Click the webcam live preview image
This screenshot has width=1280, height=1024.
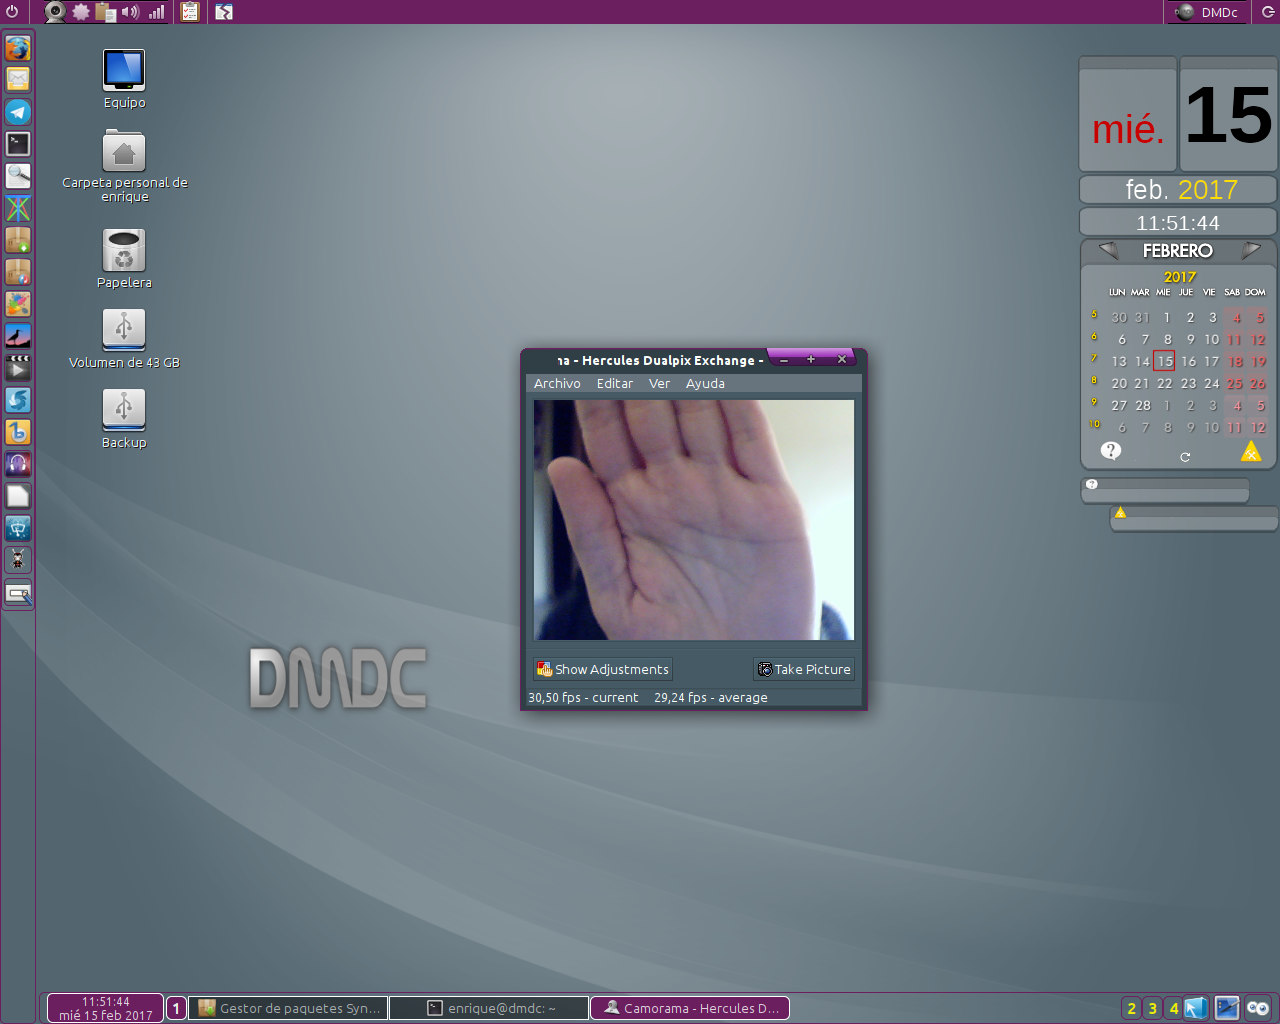694,520
